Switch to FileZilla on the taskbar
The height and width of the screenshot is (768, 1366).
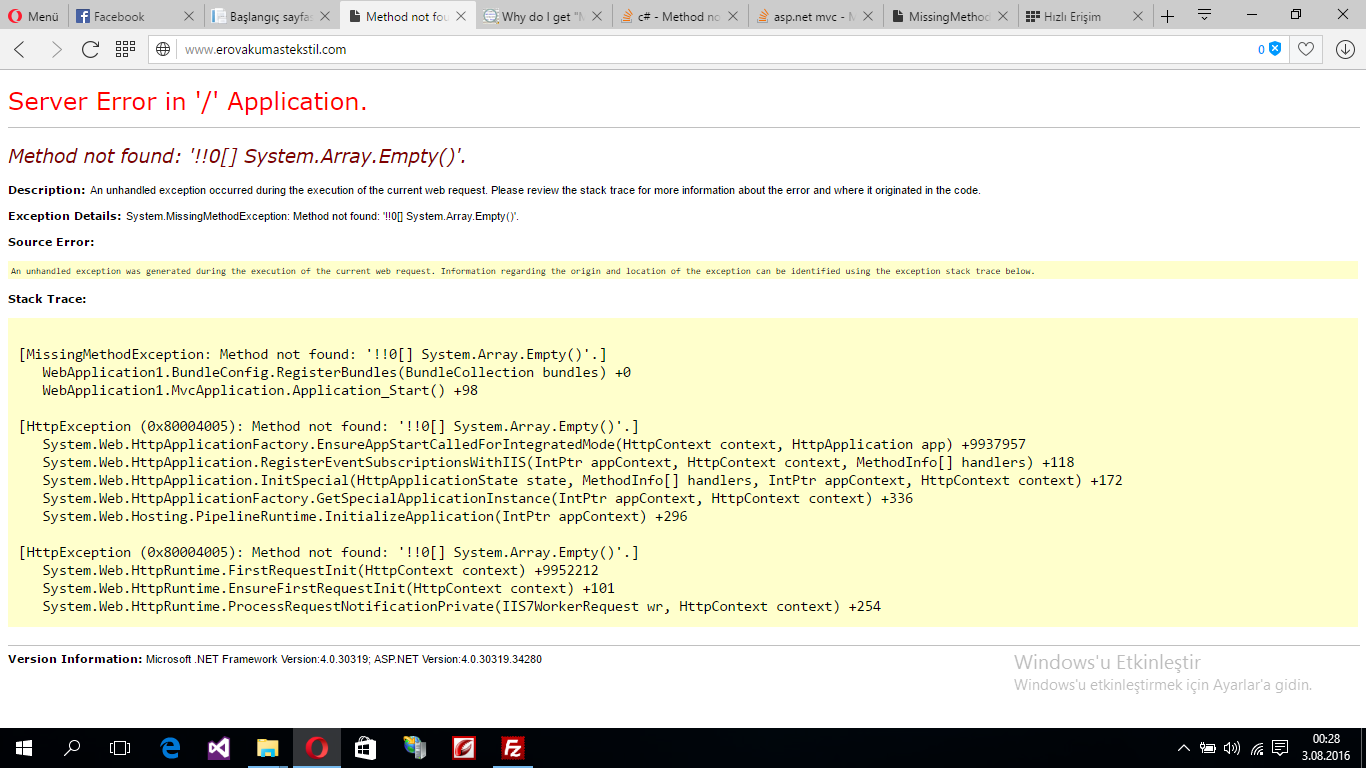point(512,748)
